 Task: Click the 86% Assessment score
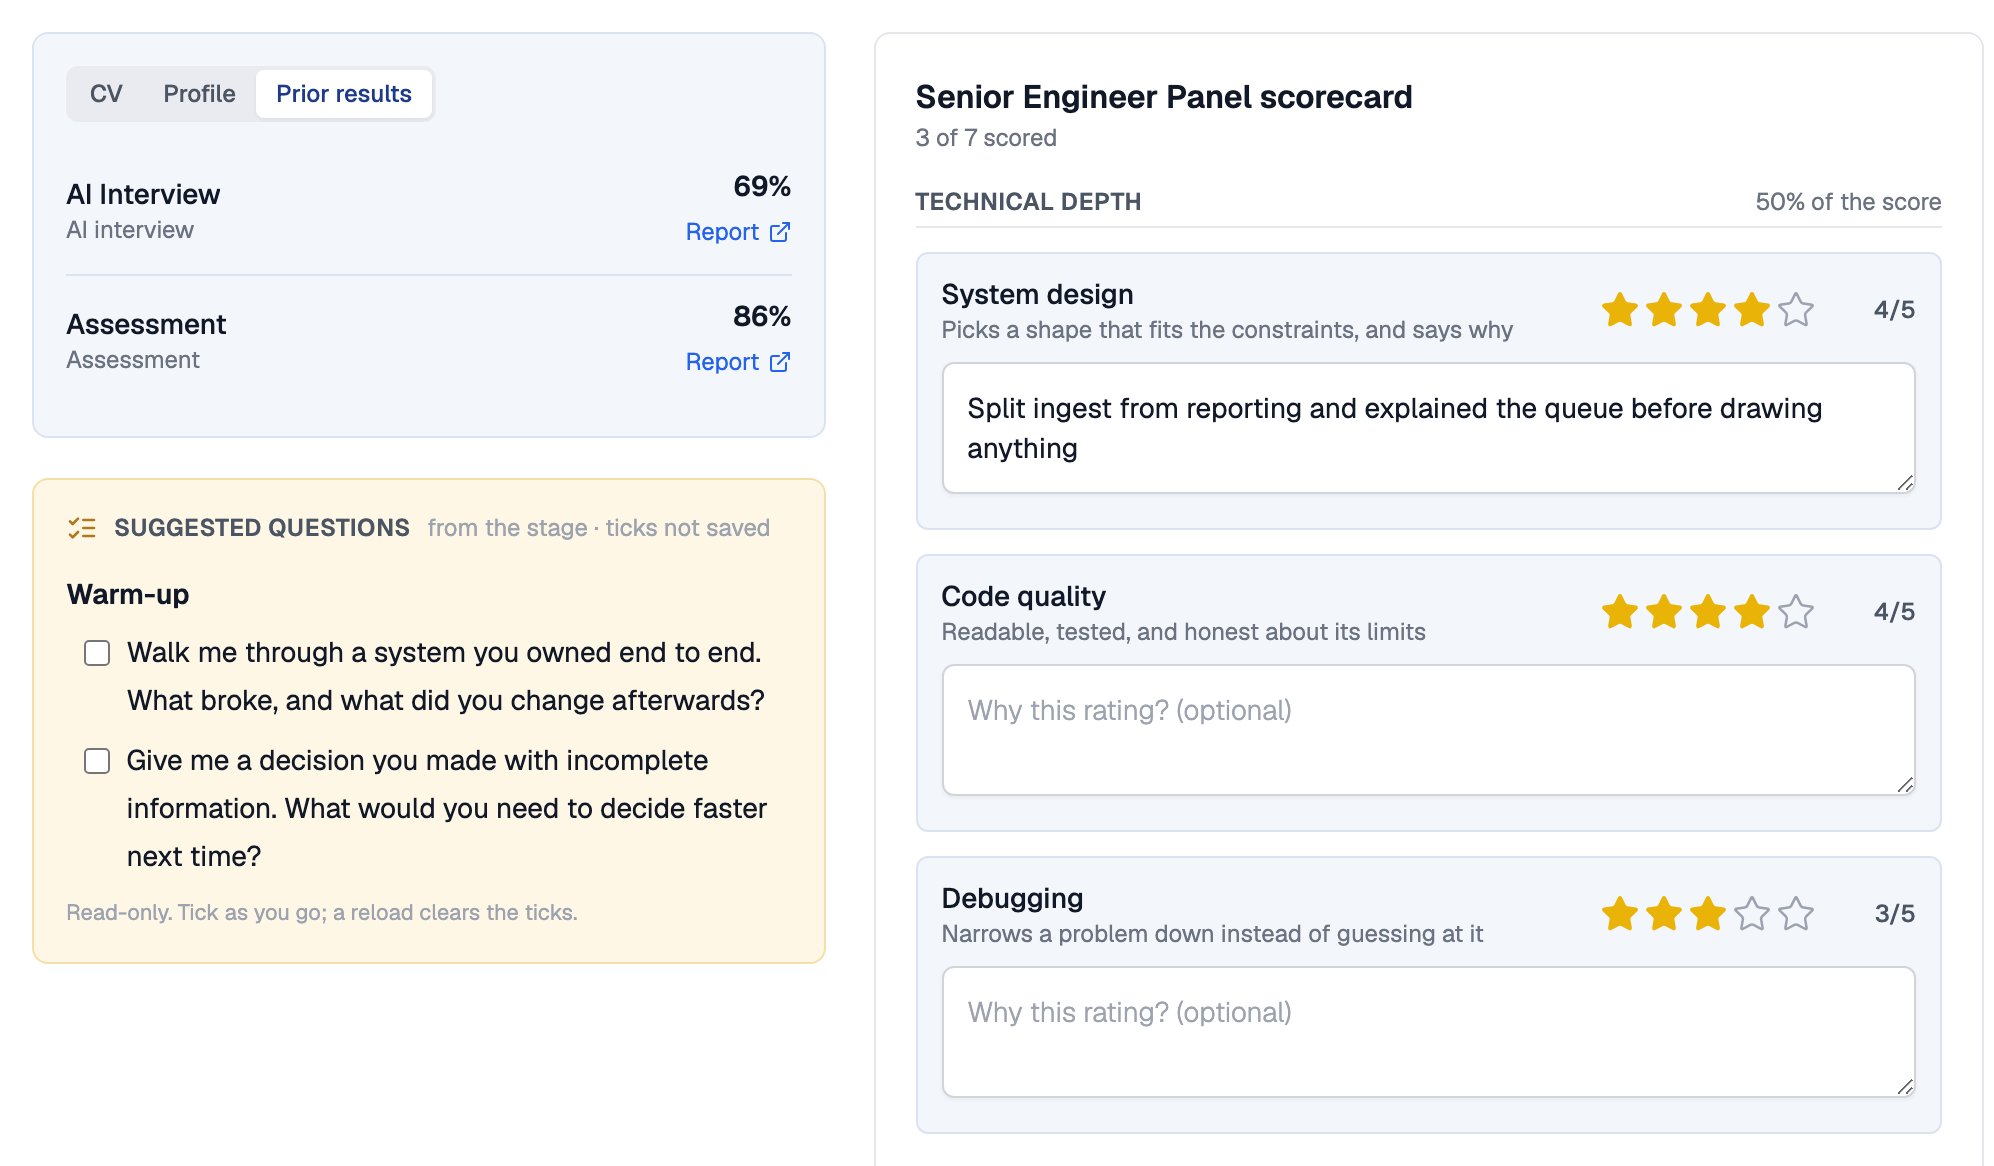tap(762, 317)
